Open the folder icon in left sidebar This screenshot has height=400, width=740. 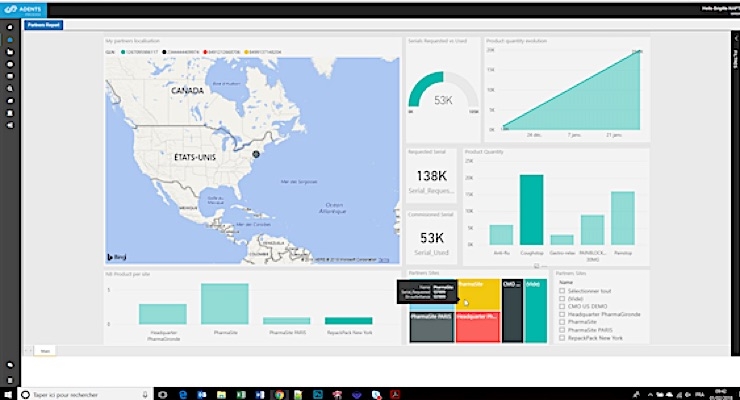pos(10,52)
